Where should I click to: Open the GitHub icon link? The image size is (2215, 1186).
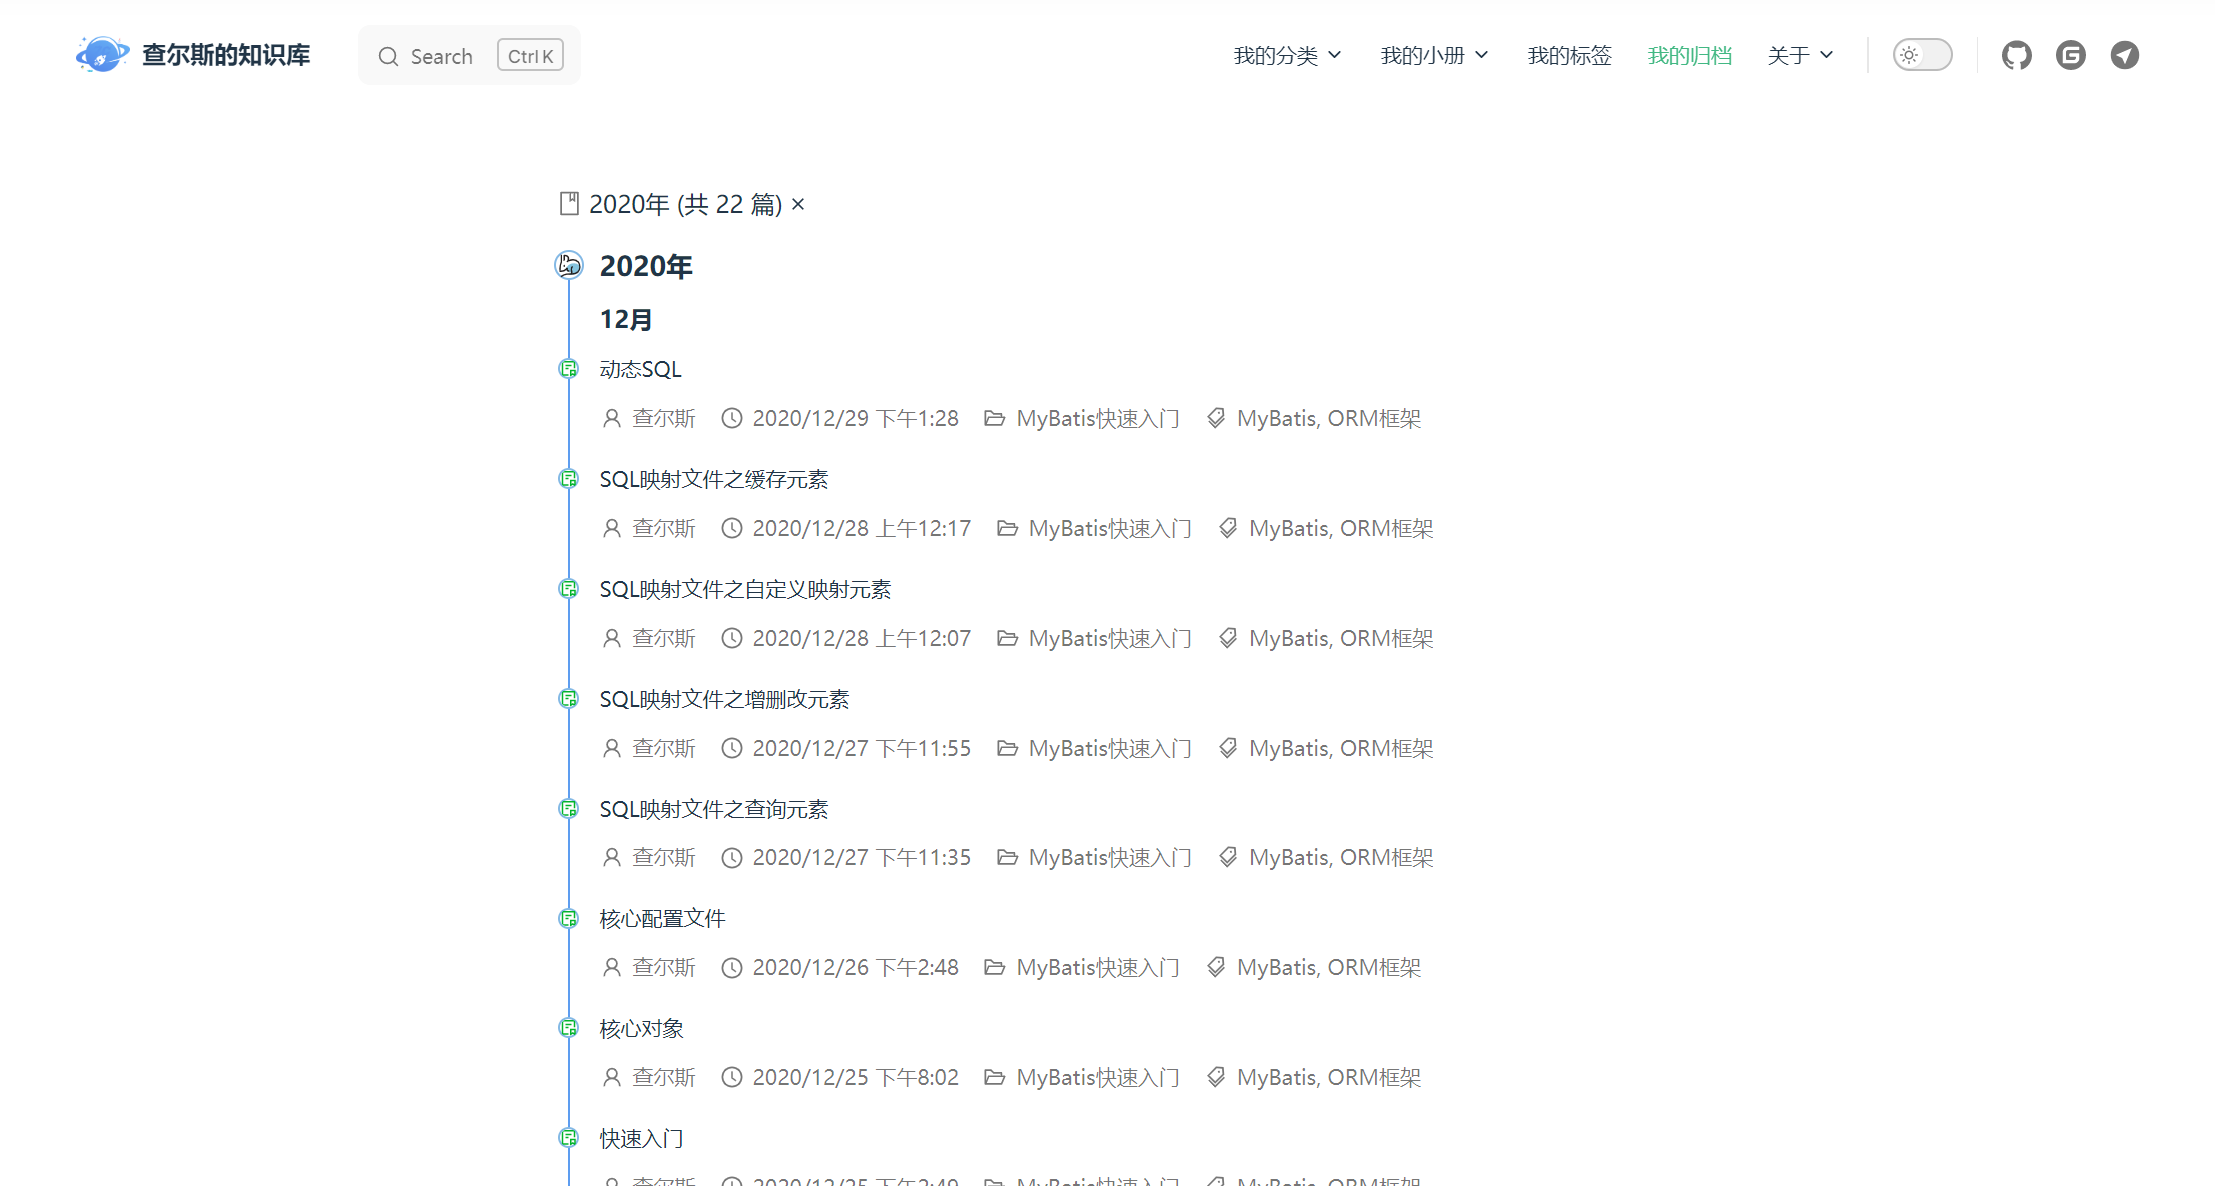tap(2016, 55)
